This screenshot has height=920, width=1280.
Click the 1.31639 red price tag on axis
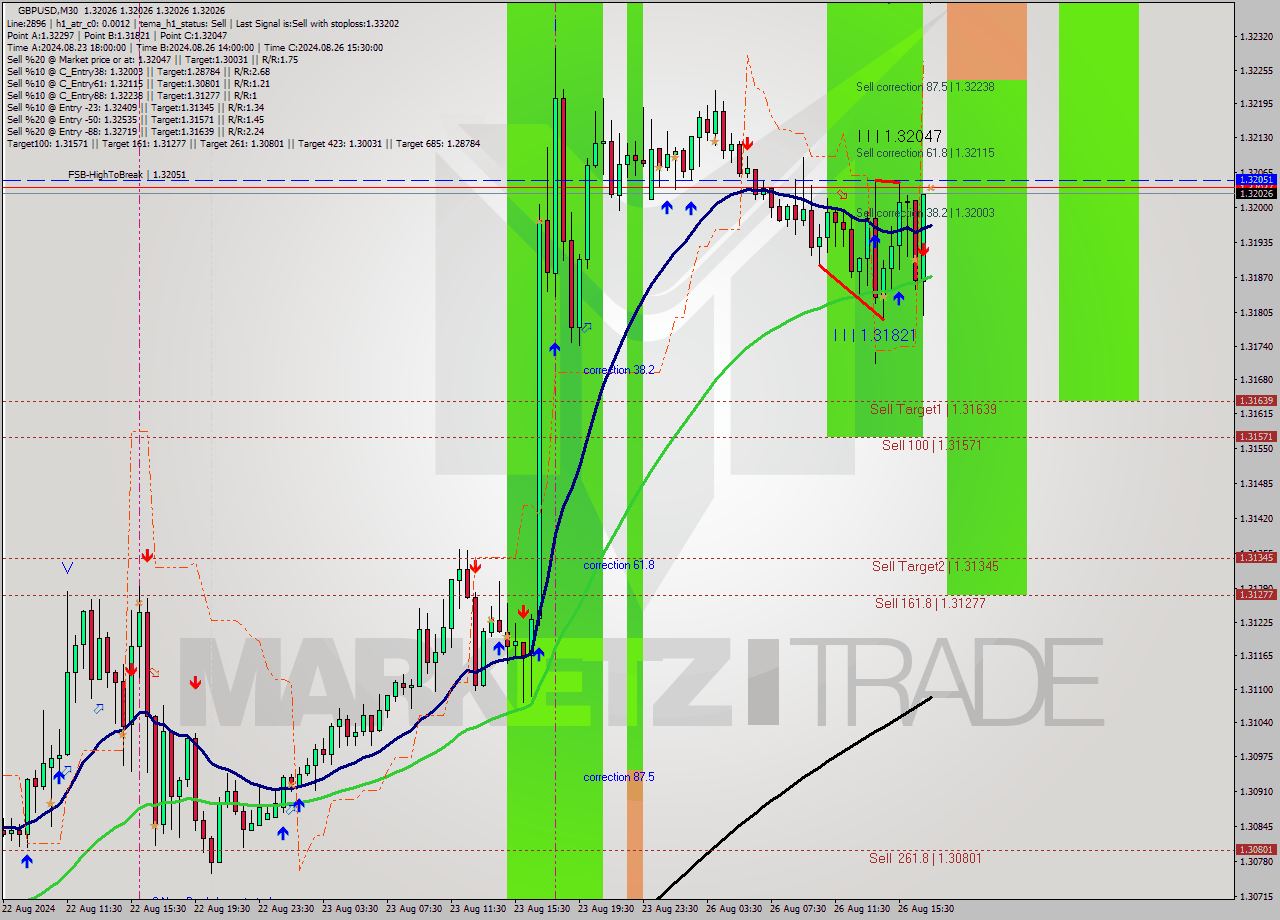pos(1256,400)
